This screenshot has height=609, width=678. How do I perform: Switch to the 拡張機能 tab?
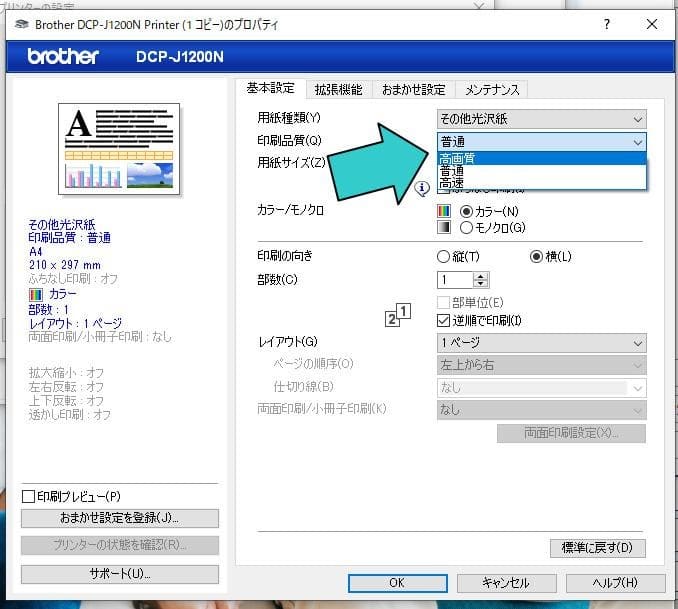coord(339,90)
